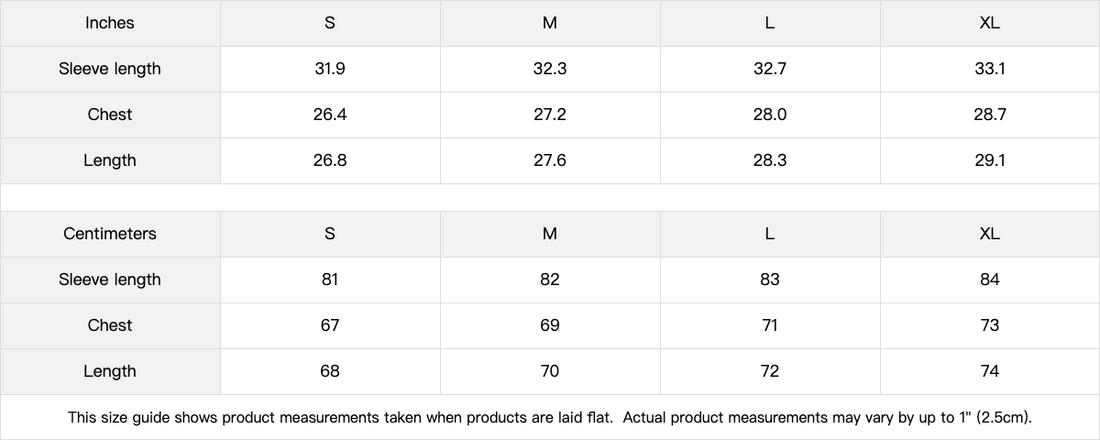Click the 69 cm chest value

(550, 326)
